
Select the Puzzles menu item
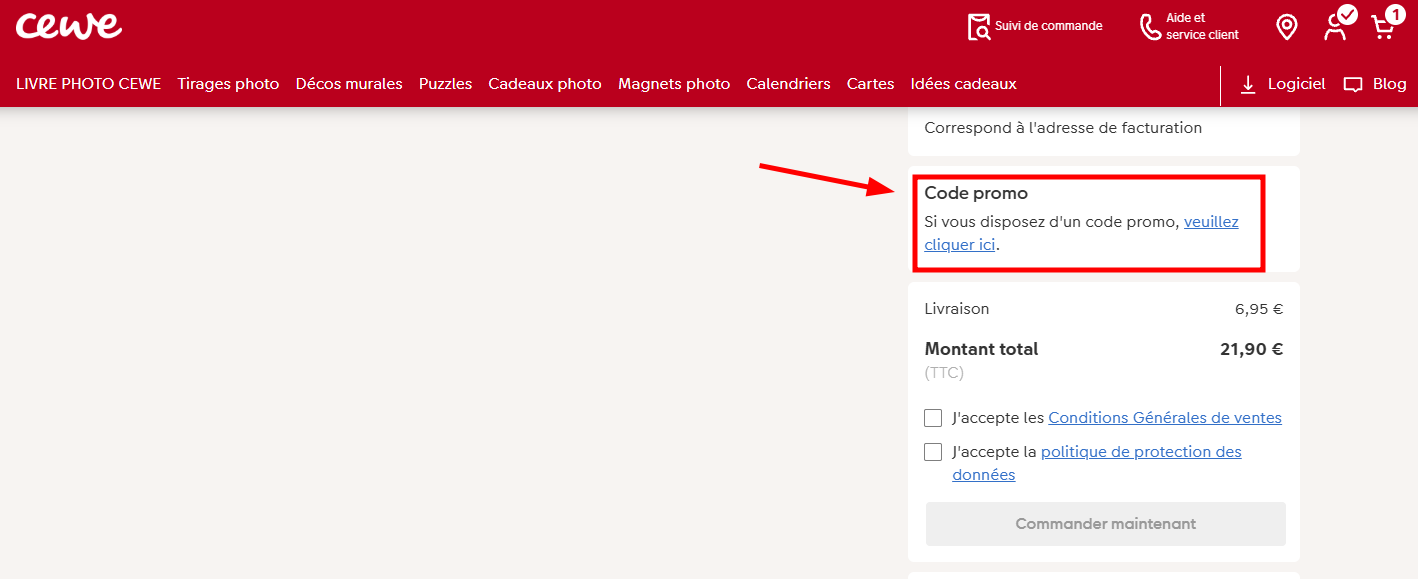(445, 84)
